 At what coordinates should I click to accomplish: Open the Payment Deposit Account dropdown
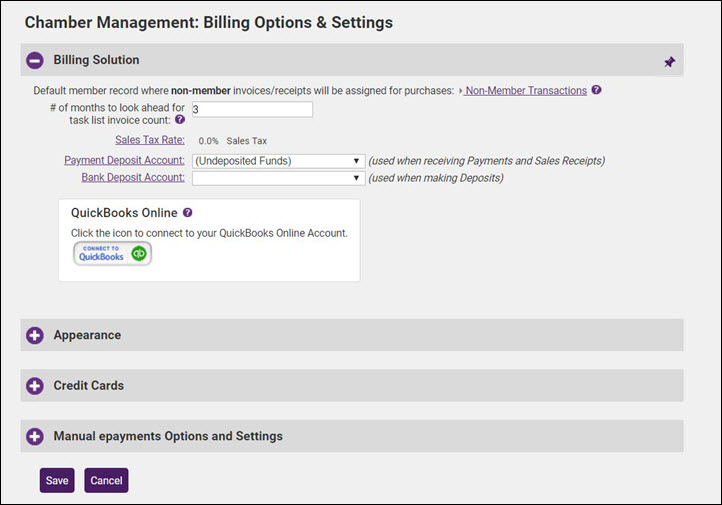coord(277,160)
